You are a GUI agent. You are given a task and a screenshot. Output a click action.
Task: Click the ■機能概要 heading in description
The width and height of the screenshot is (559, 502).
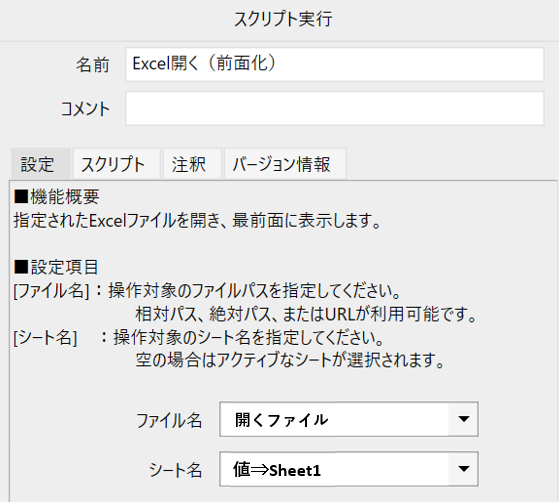[x=57, y=196]
